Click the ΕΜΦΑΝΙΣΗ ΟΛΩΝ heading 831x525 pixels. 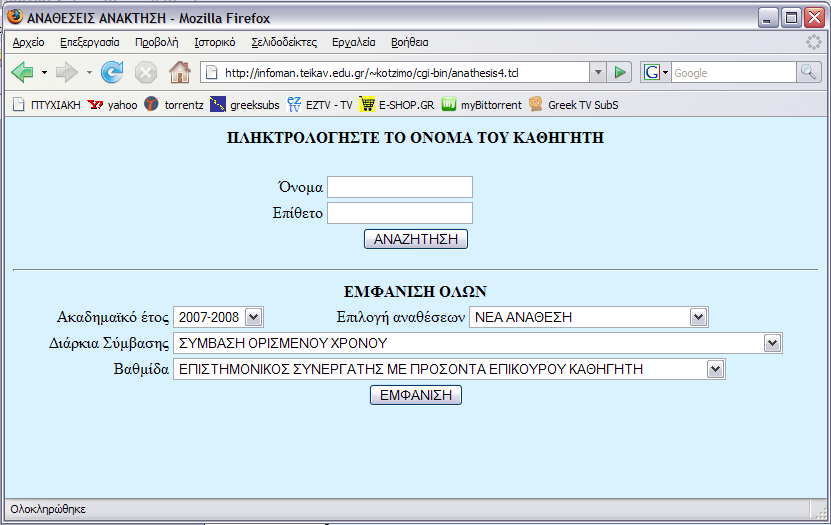point(416,292)
